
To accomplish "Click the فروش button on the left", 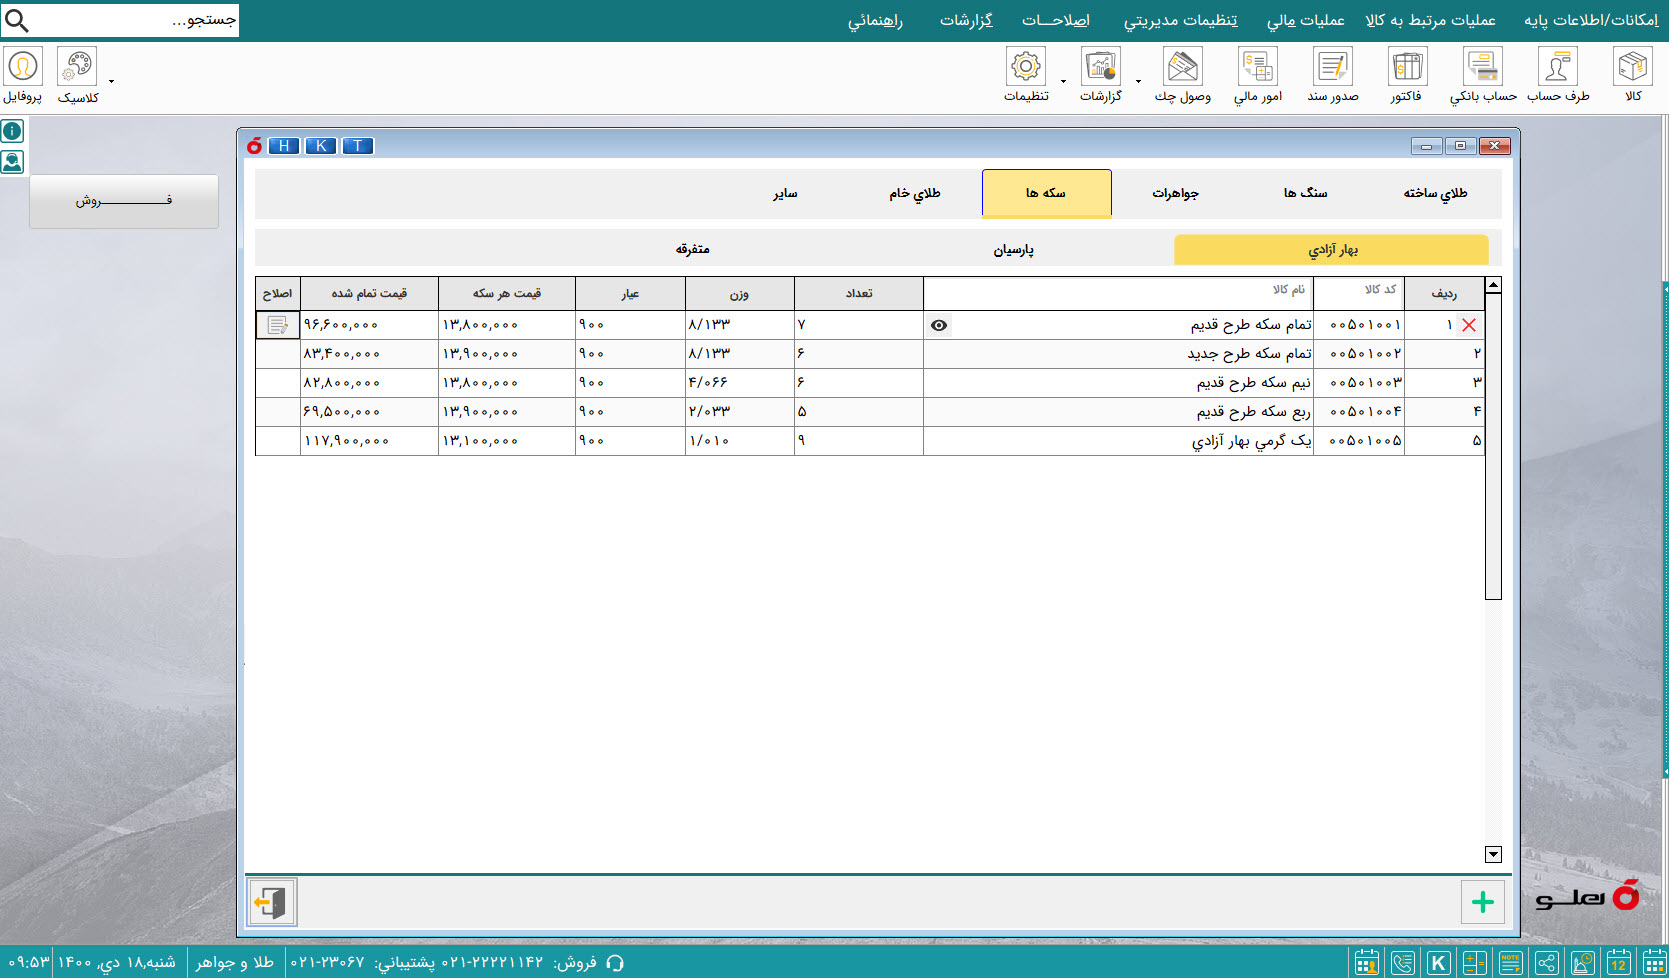I will (124, 201).
